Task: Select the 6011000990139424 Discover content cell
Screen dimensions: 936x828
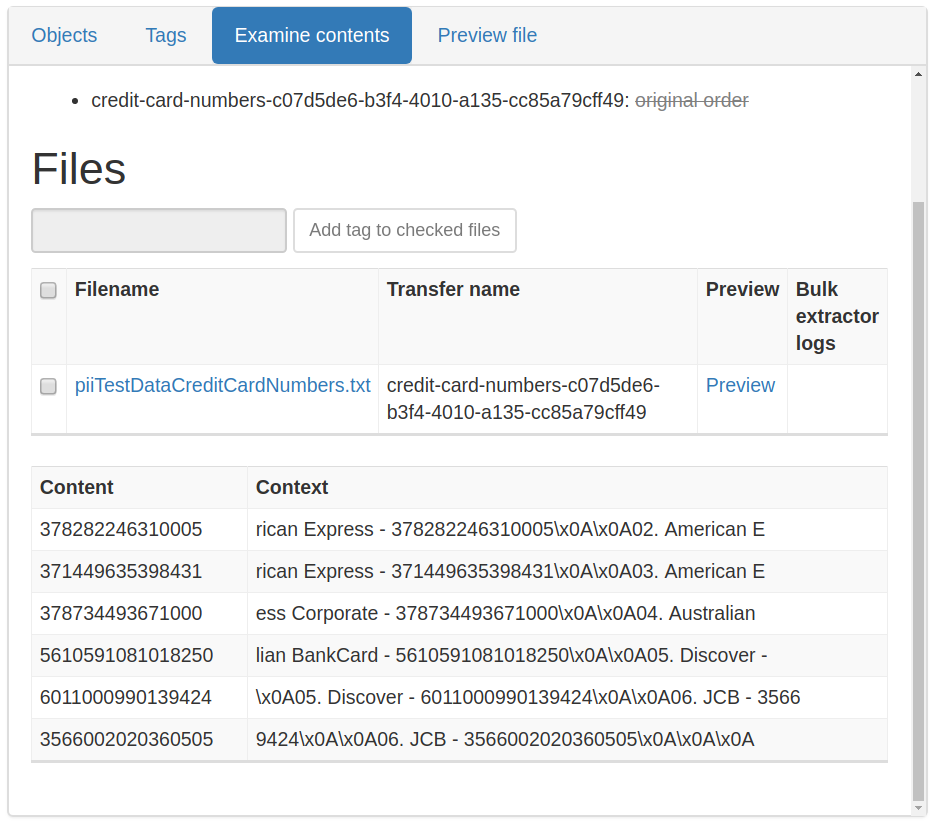Action: (x=126, y=698)
